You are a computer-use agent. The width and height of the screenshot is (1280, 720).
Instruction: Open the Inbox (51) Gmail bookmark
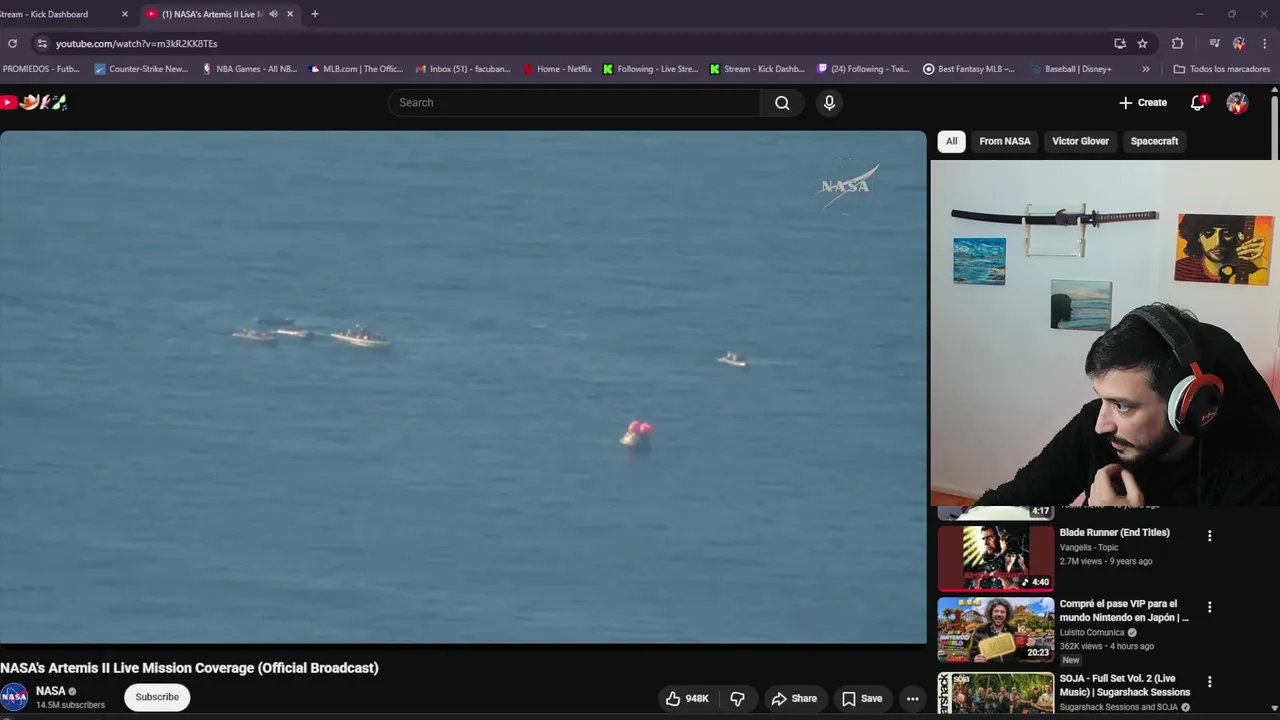click(x=463, y=69)
